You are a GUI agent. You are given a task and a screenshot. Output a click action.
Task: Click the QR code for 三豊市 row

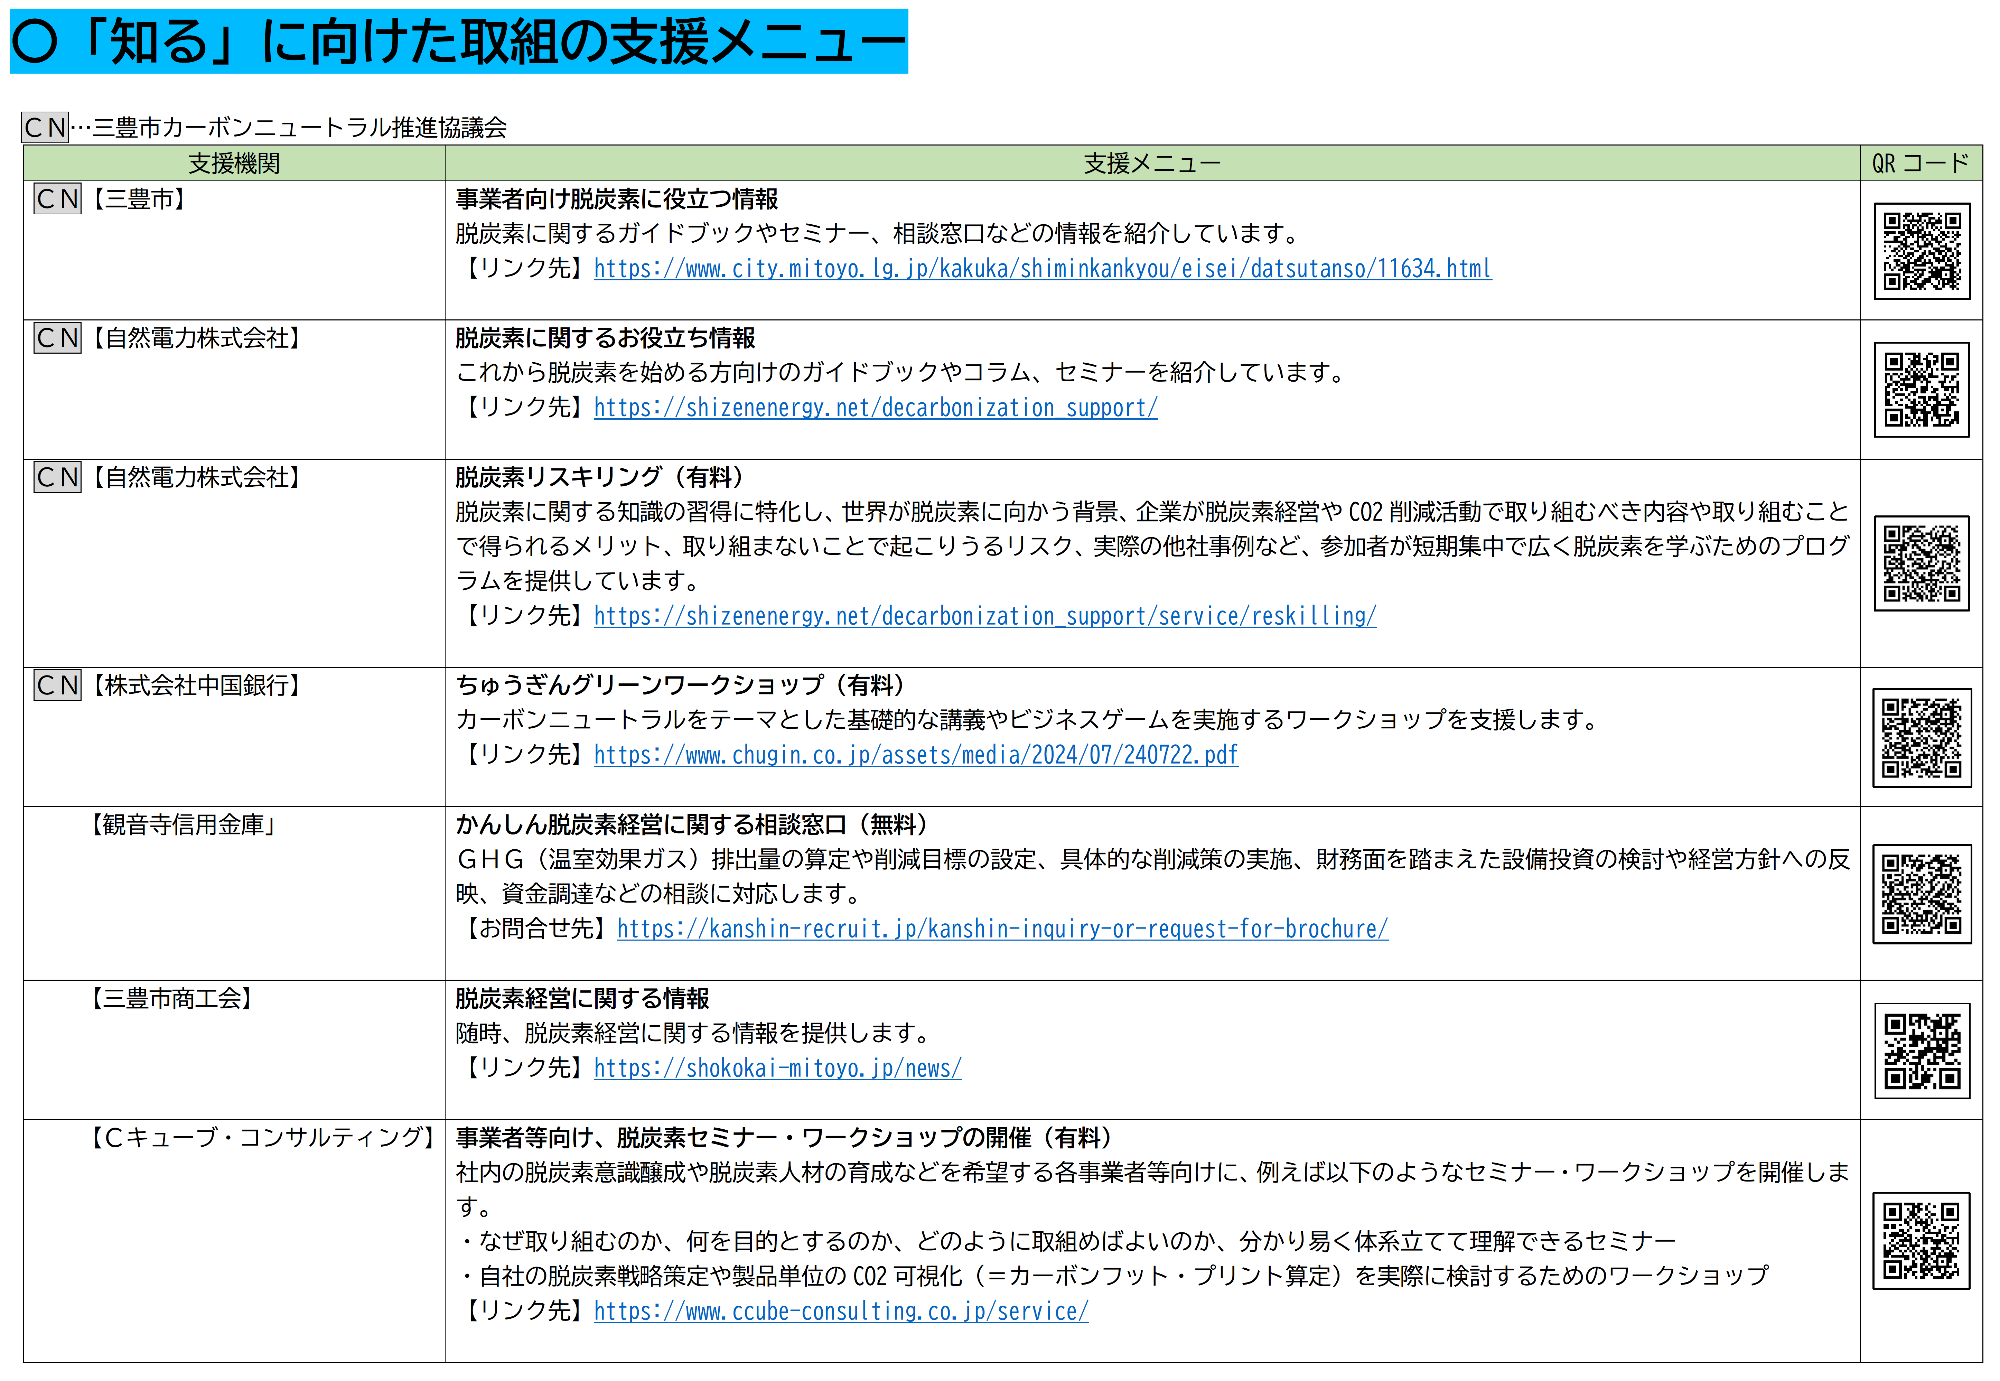point(1922,251)
